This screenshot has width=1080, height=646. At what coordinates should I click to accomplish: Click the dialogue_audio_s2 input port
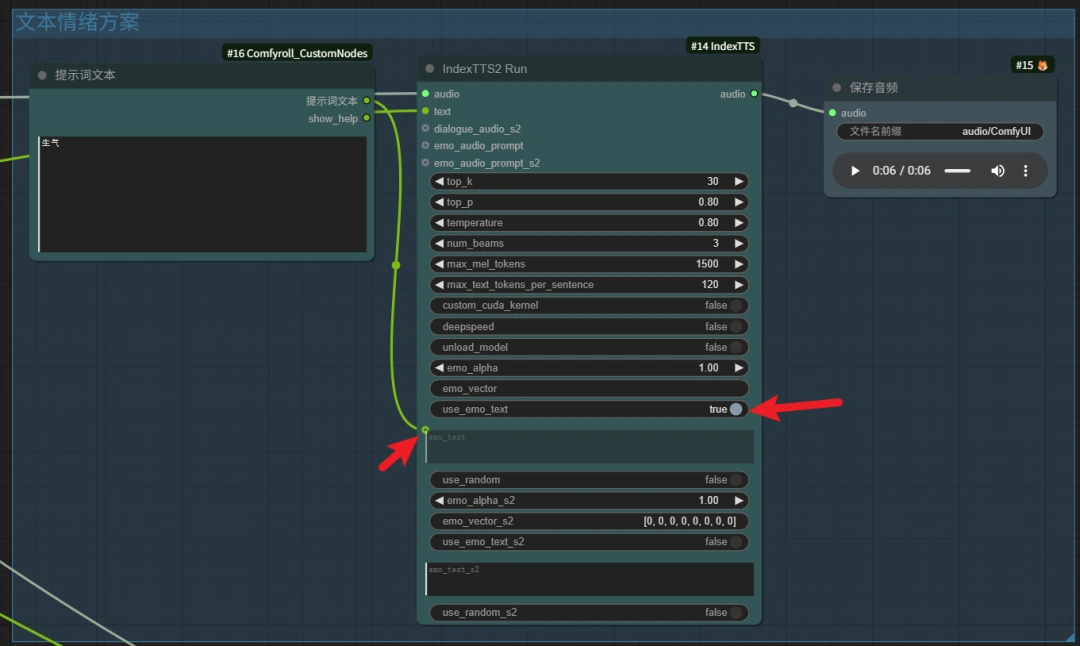[426, 129]
